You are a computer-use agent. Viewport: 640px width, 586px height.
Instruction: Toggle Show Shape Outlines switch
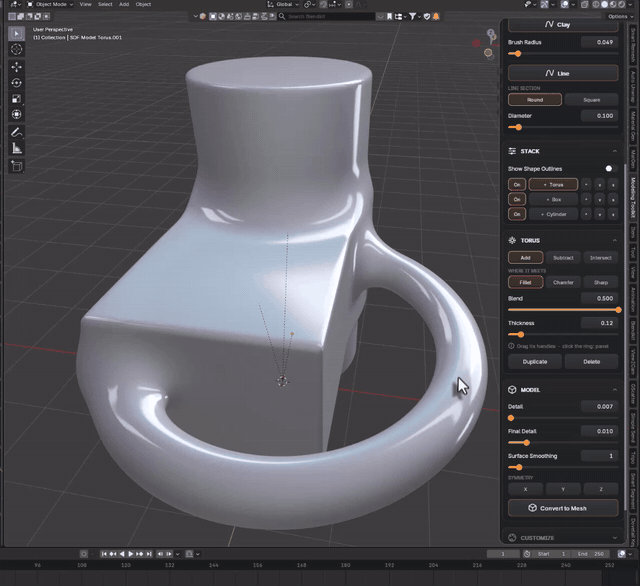(x=610, y=169)
